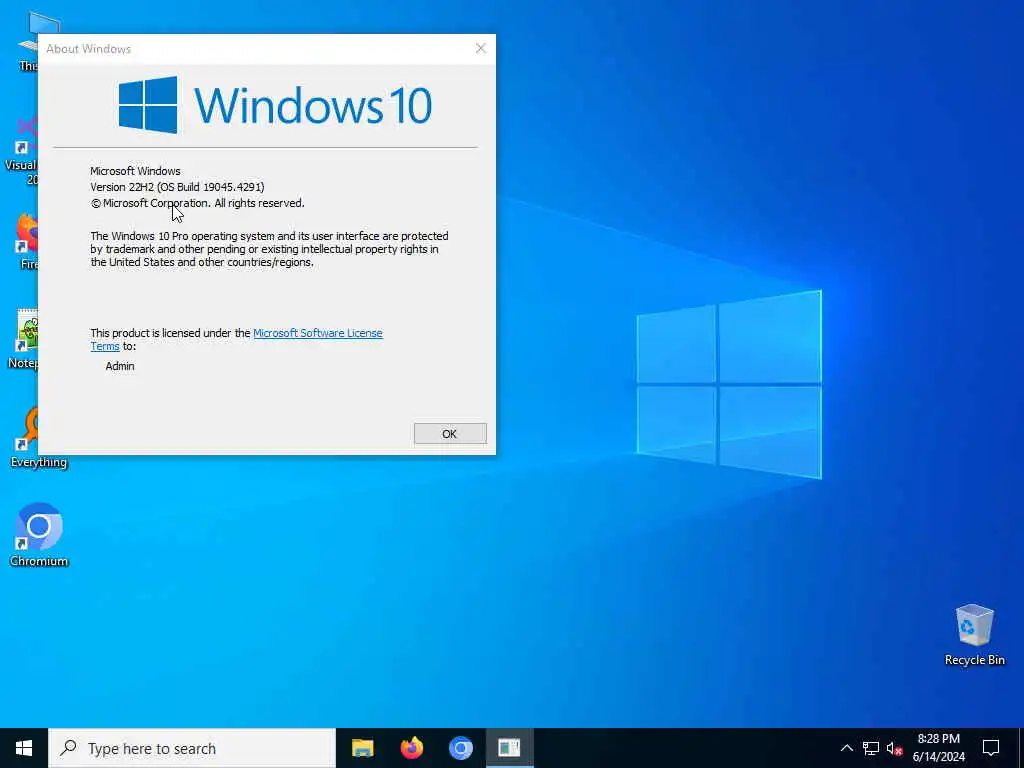Open the clock and date flyout
This screenshot has width=1024, height=768.
(x=938, y=748)
